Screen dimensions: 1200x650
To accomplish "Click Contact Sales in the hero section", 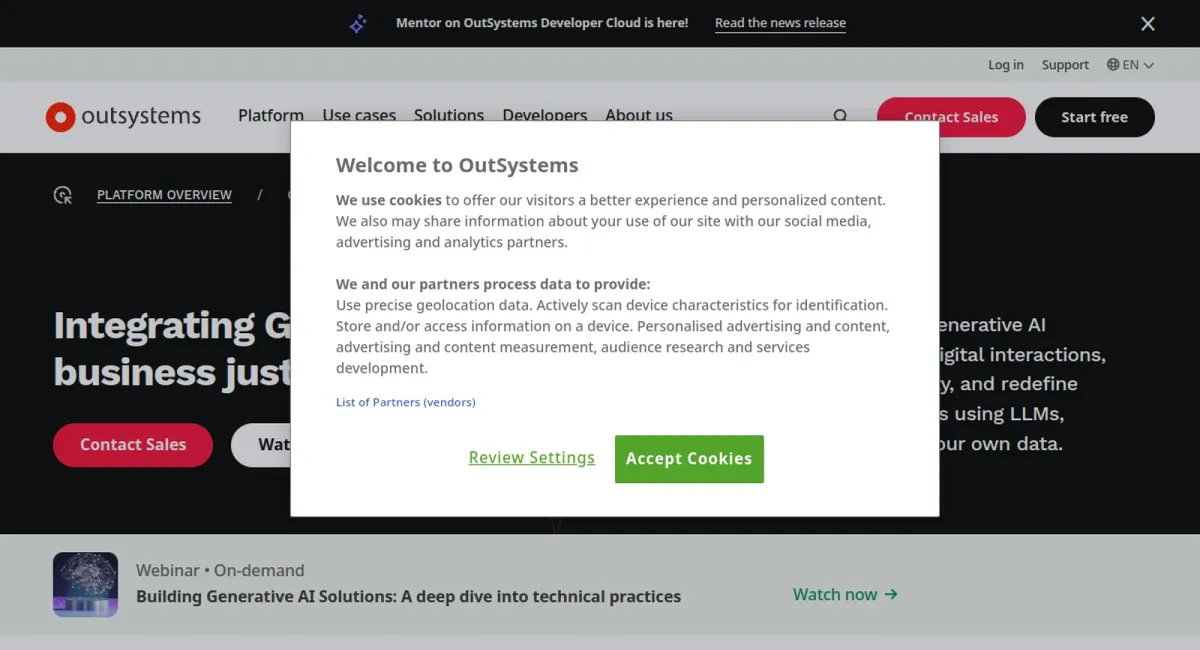I will pos(133,445).
